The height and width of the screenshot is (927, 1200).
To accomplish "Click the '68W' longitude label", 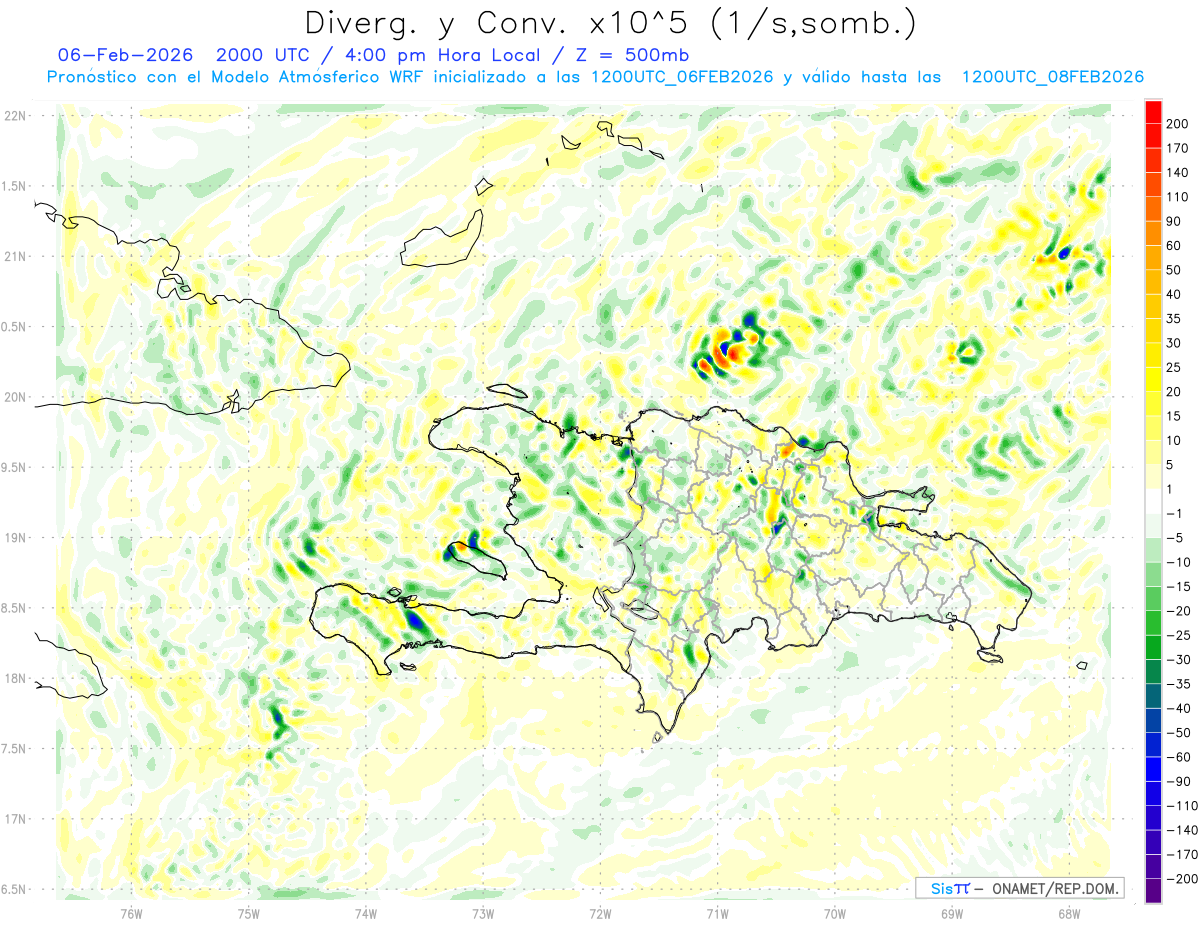I will [x=1069, y=913].
